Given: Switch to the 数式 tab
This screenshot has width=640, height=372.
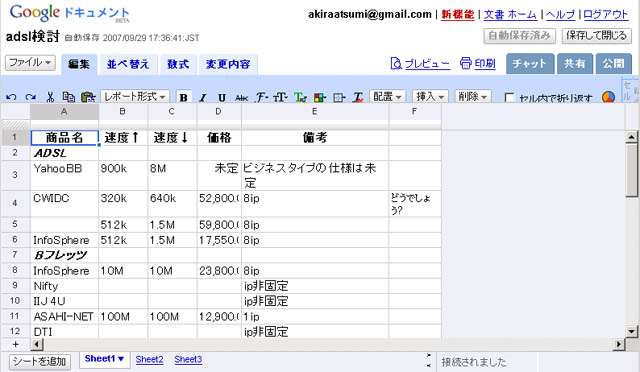Looking at the screenshot, I should point(178,64).
